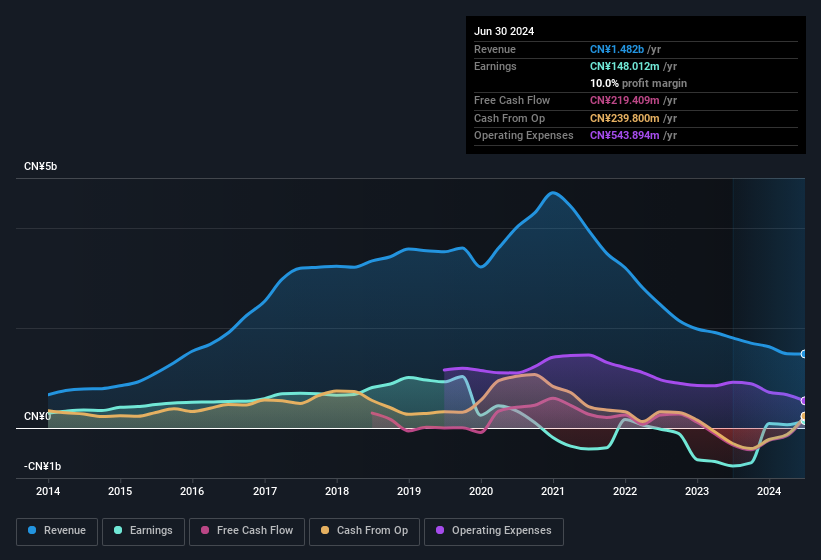Click the CN¥239.800m cash from op value
The width and height of the screenshot is (821, 560).
tap(625, 118)
